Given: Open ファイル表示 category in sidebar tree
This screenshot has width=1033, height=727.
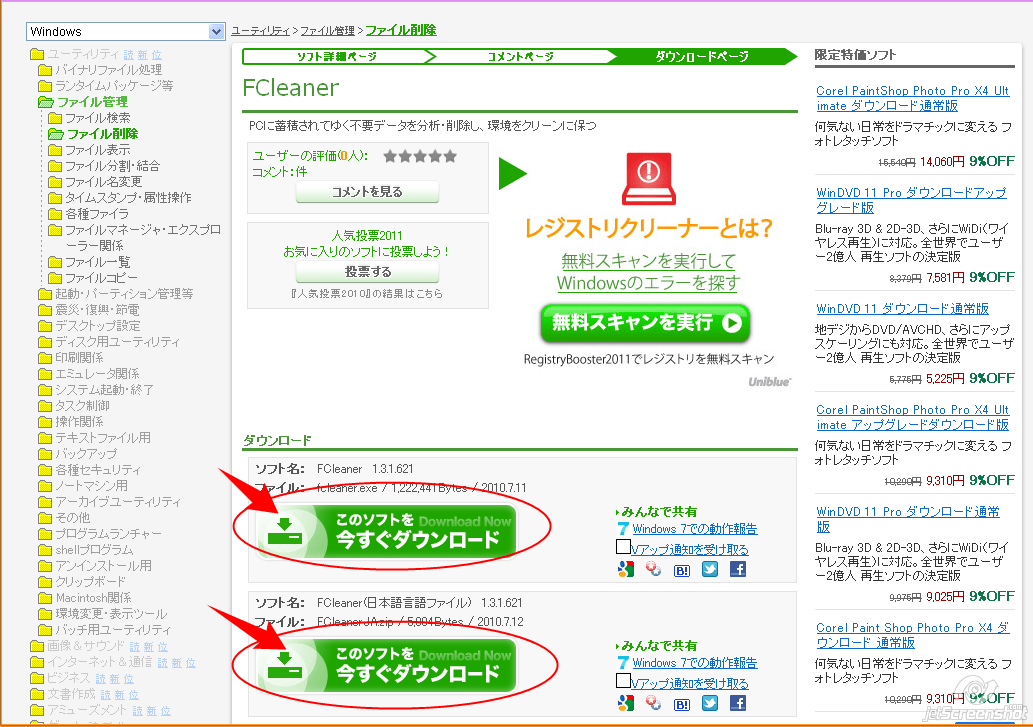Looking at the screenshot, I should coord(98,150).
